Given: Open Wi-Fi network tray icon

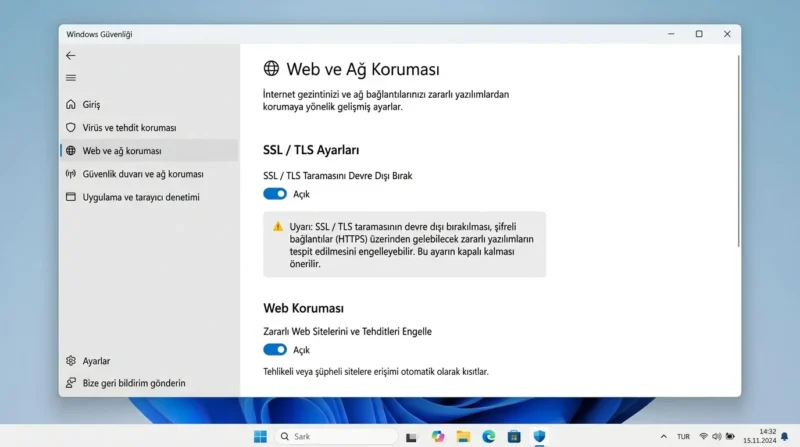Looking at the screenshot, I should tap(704, 436).
